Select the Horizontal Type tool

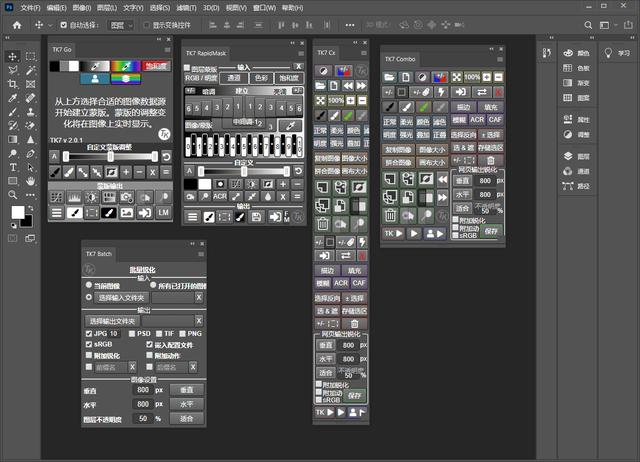click(13, 167)
